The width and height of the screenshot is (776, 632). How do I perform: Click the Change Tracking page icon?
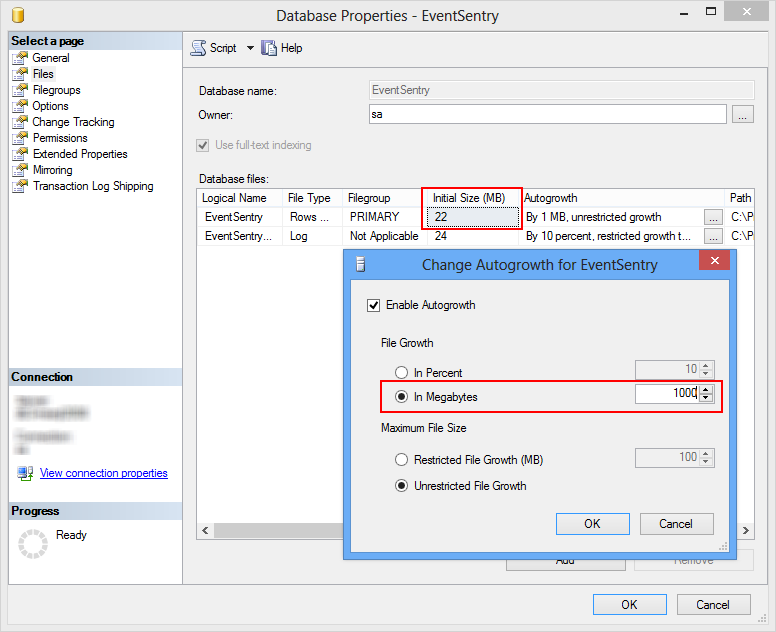[x=20, y=122]
